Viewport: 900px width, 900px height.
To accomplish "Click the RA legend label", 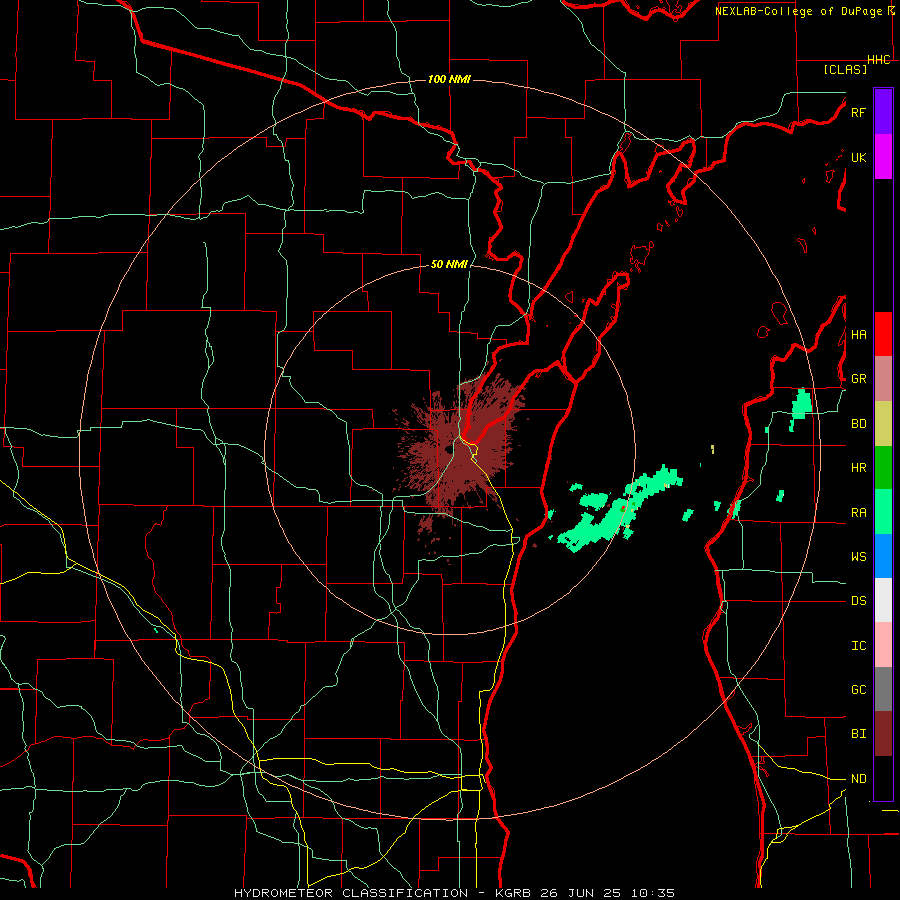I will click(x=858, y=513).
